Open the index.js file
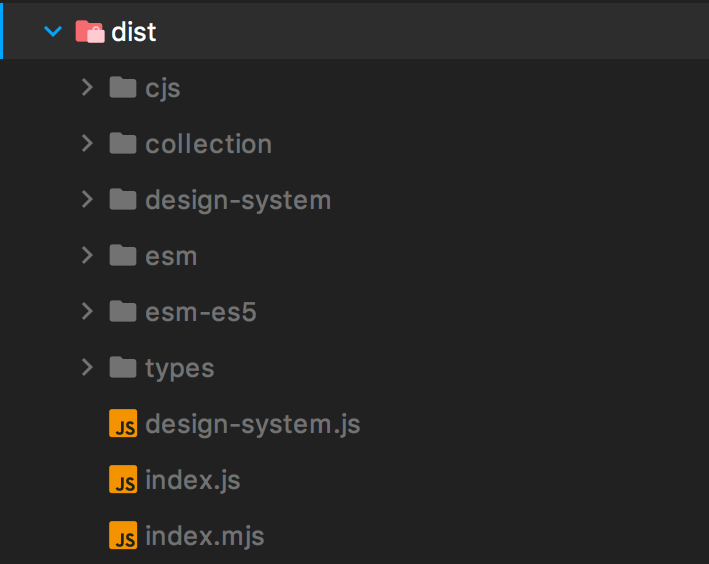Screen dimensions: 709x564 193,480
